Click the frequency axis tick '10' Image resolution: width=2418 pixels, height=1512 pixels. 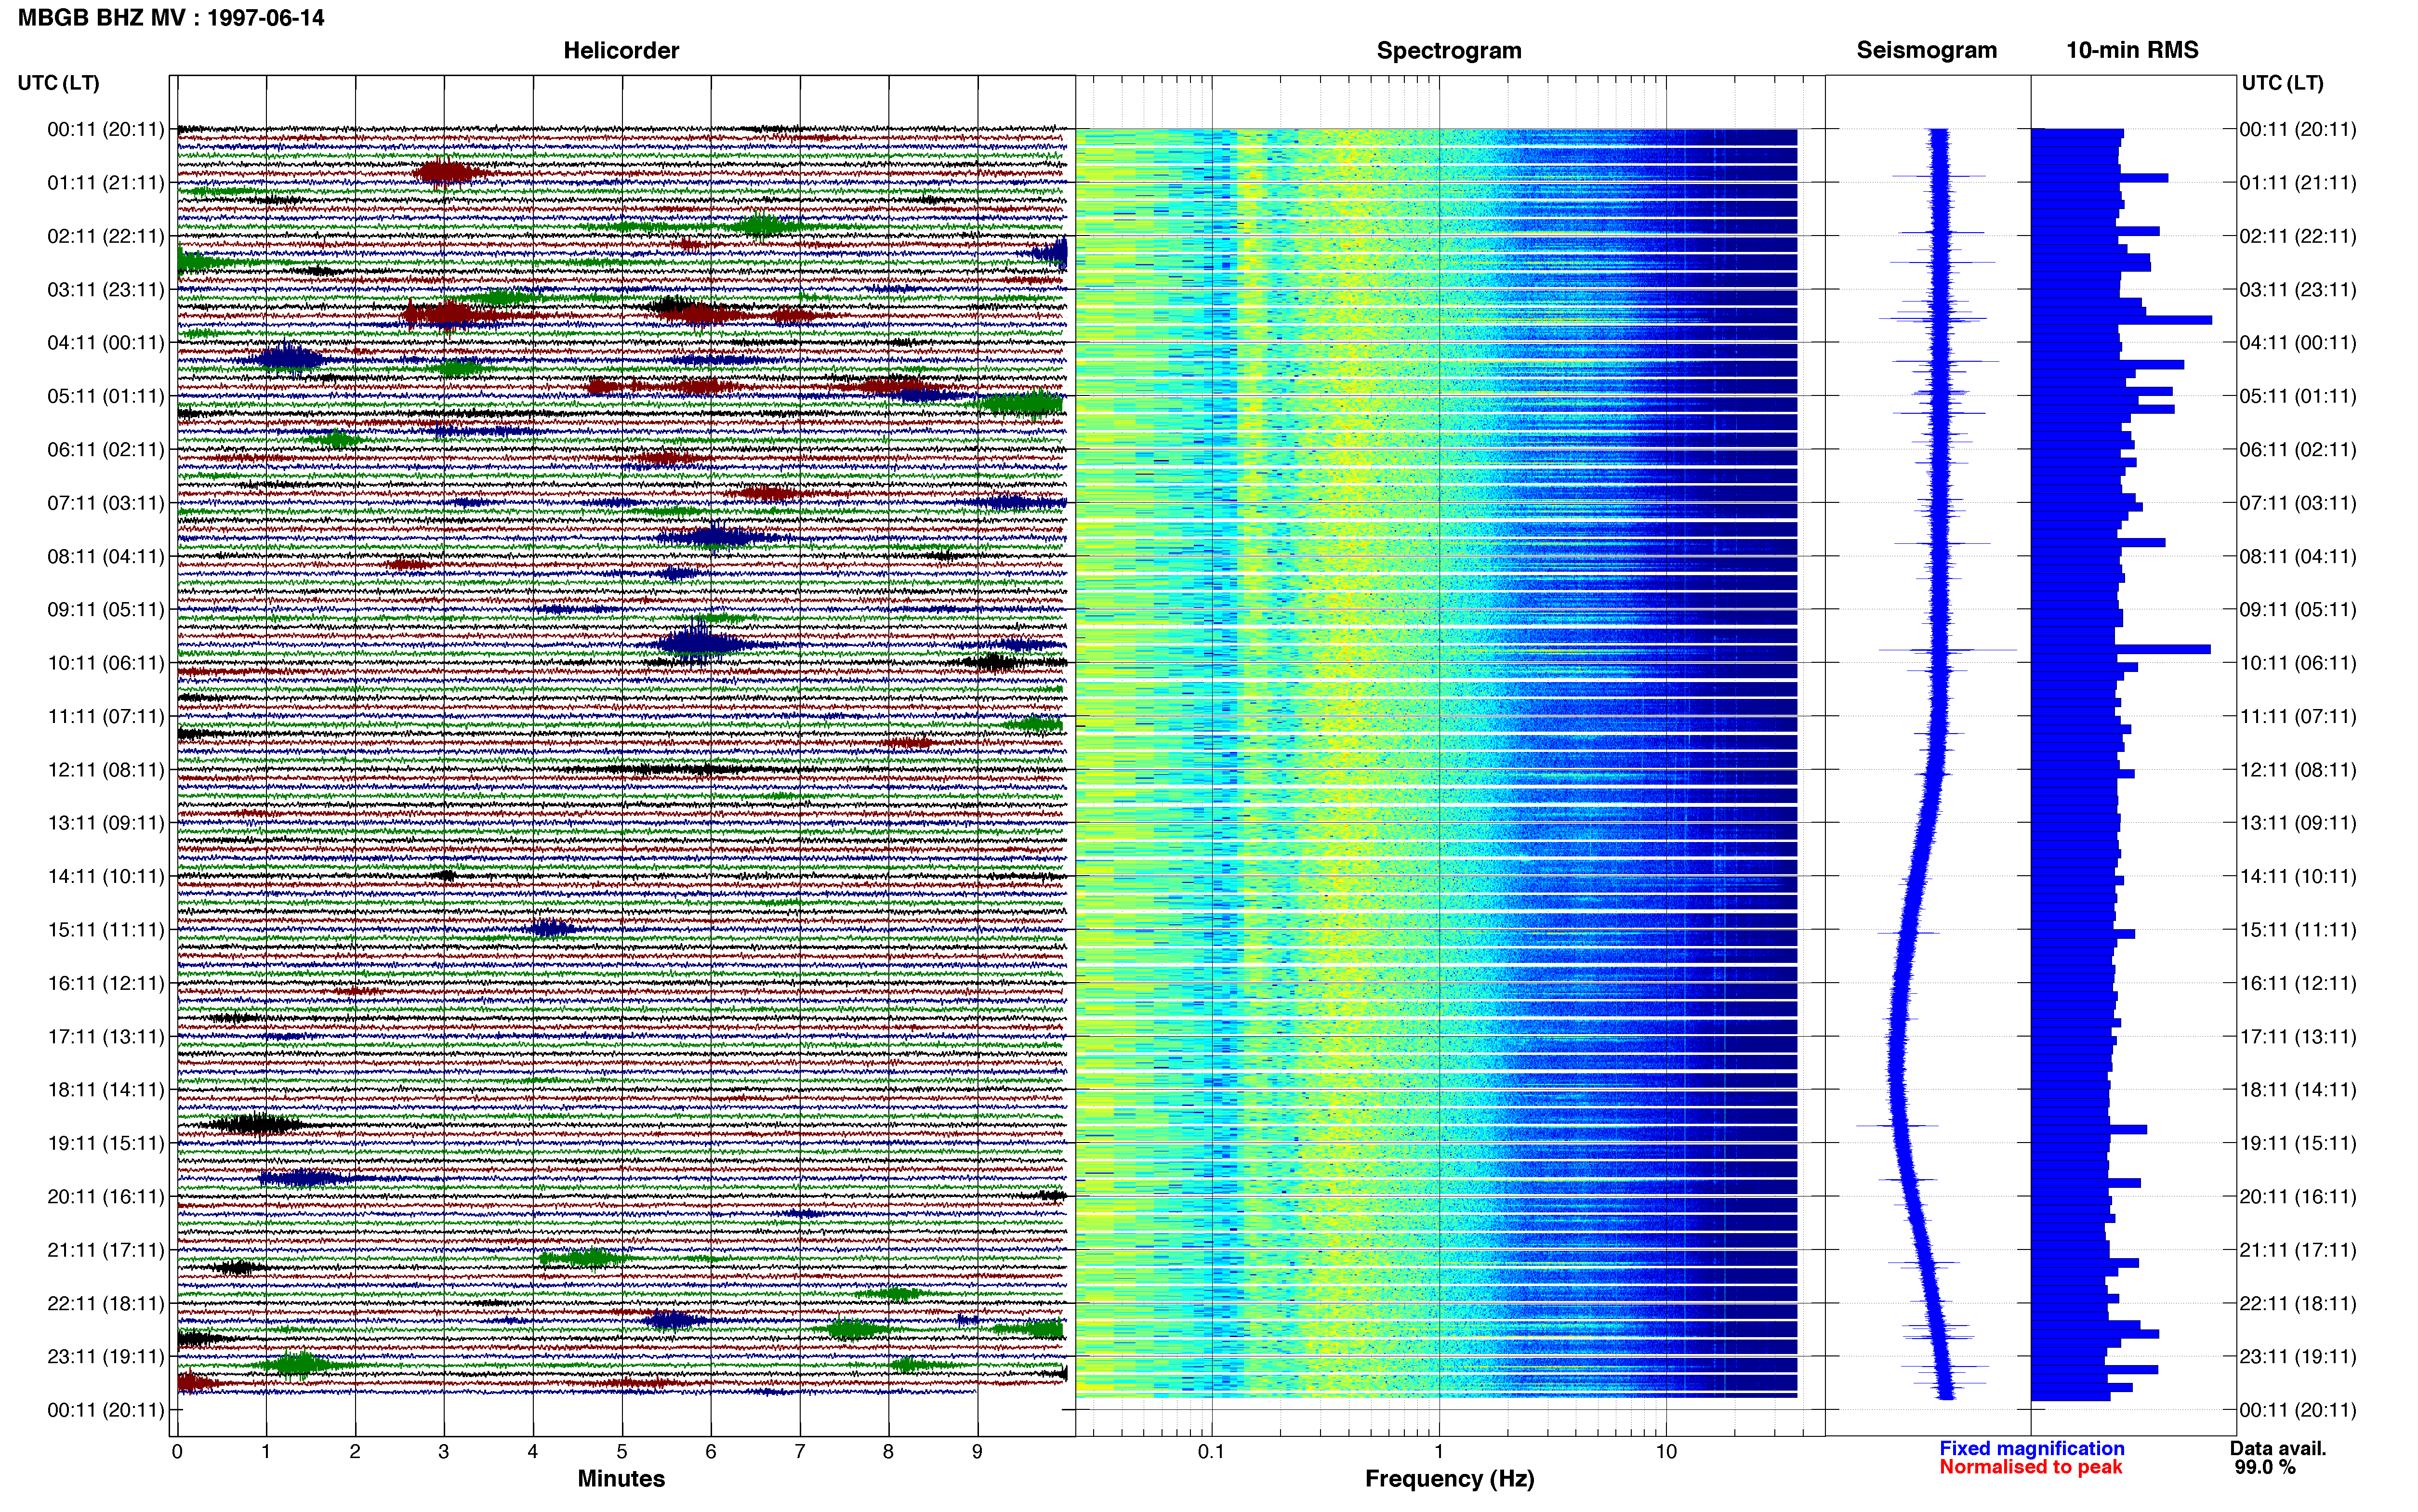[1666, 1452]
